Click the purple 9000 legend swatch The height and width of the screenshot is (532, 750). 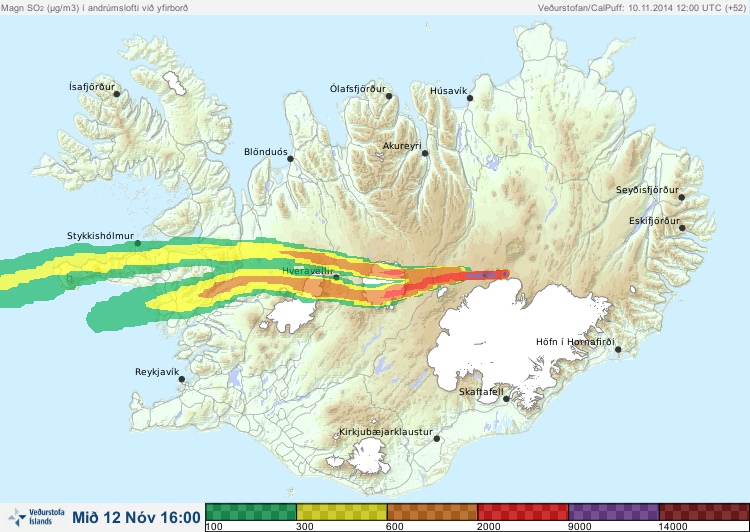tap(614, 512)
